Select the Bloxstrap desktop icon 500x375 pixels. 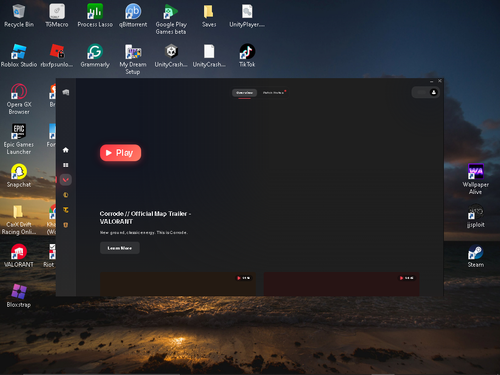pos(19,296)
